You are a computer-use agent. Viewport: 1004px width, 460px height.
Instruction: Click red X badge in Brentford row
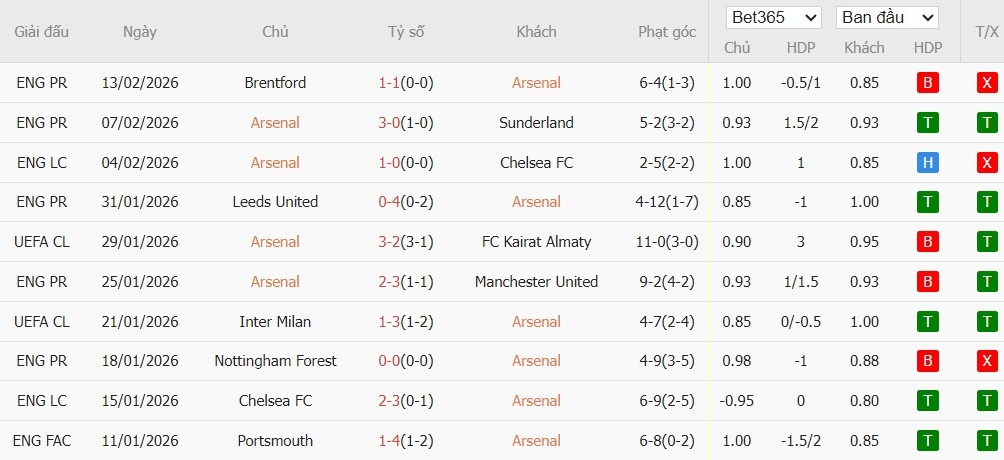987,83
